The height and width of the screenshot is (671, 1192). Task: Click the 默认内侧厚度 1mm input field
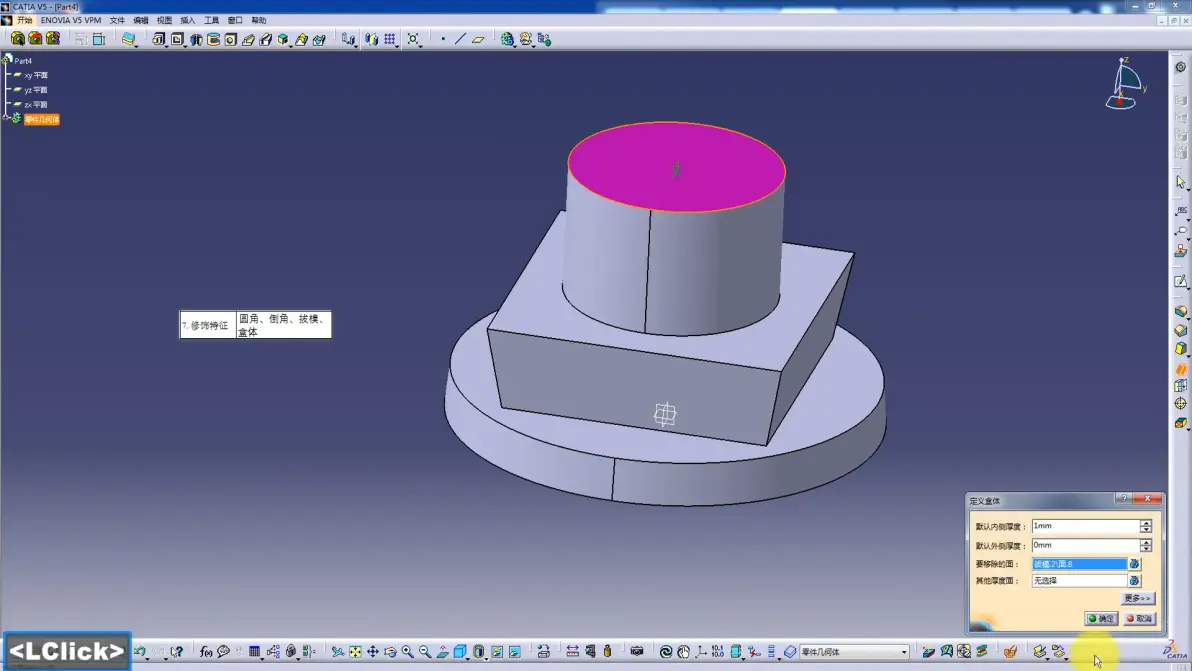[x=1085, y=526]
